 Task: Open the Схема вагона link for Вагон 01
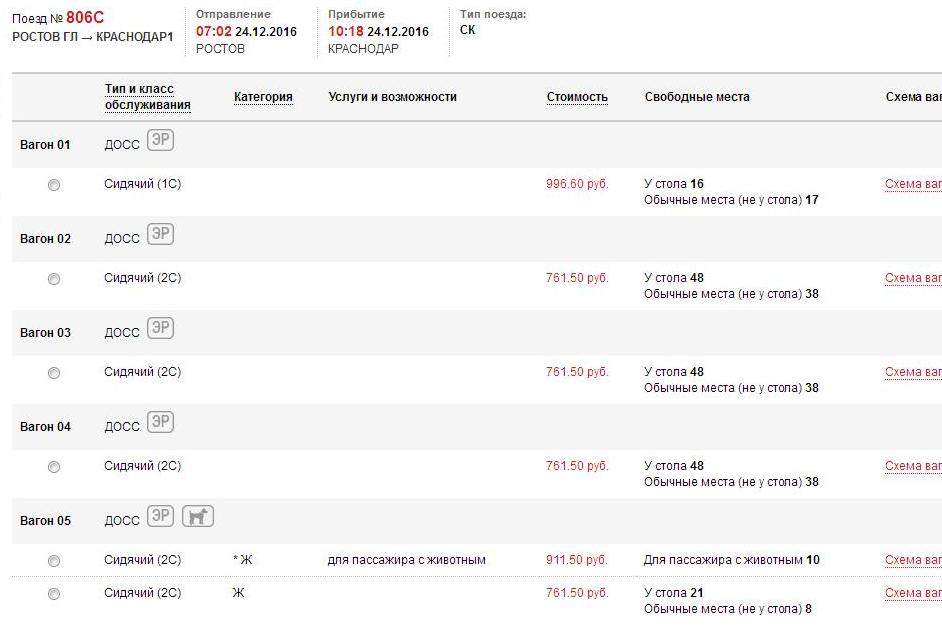913,184
